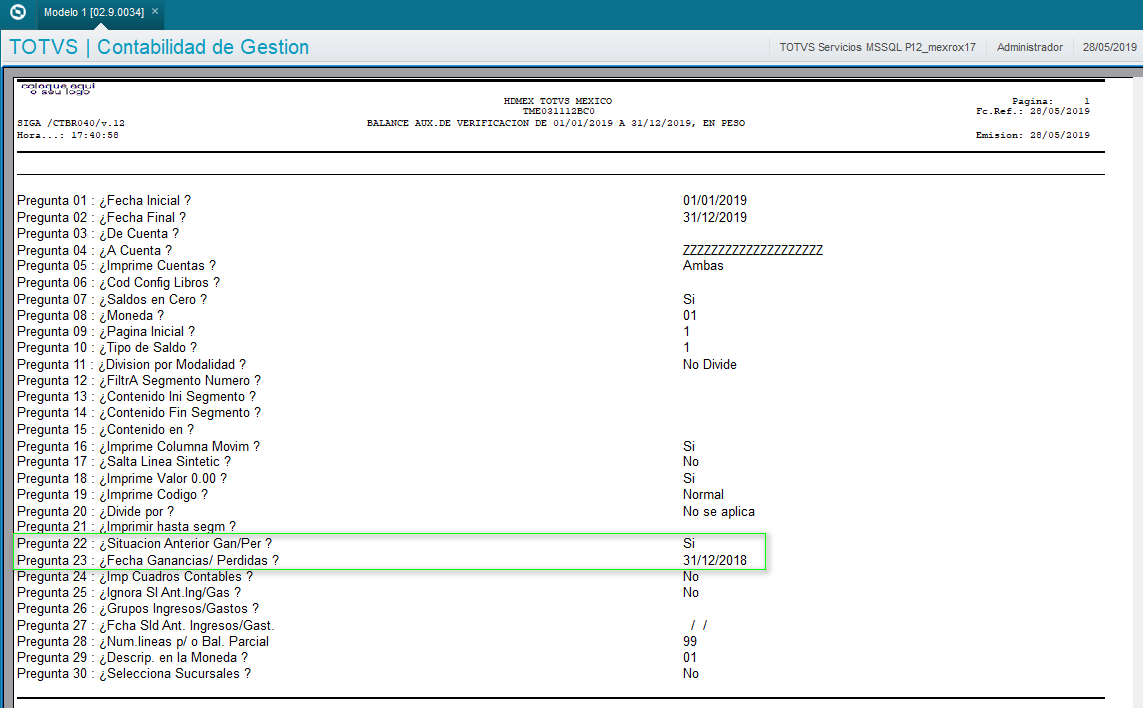Click Pregunta 29 ¿Descrip. en la Moneda ? row
Screen dimensions: 1143x708
pos(133,658)
